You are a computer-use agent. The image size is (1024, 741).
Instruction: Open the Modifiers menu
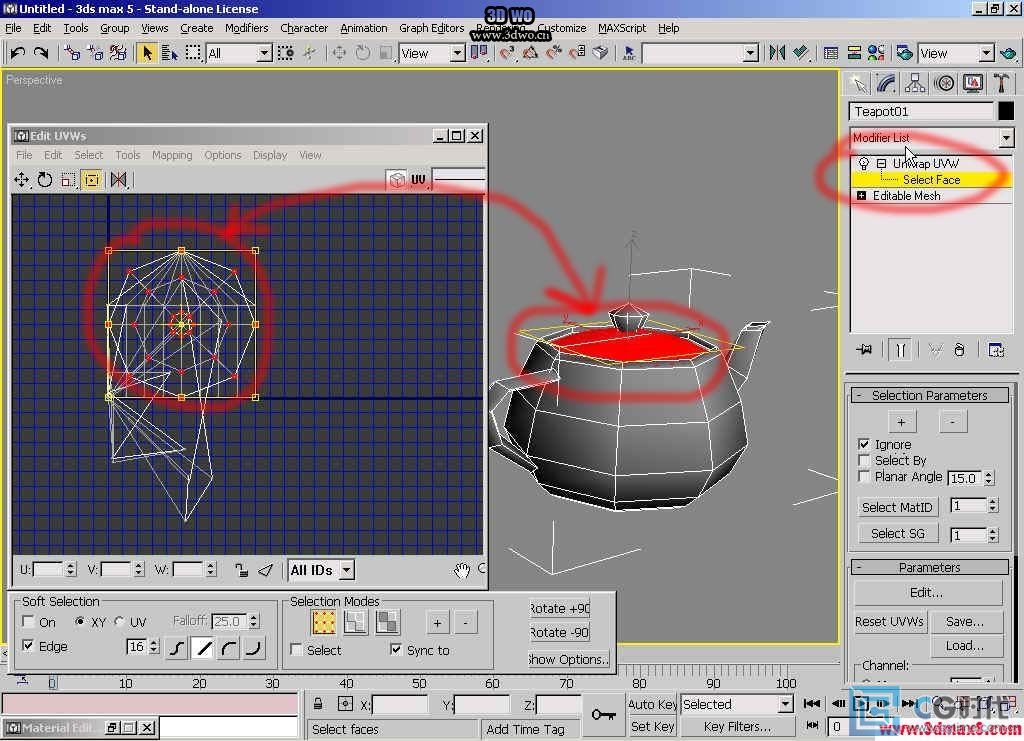(x=246, y=28)
